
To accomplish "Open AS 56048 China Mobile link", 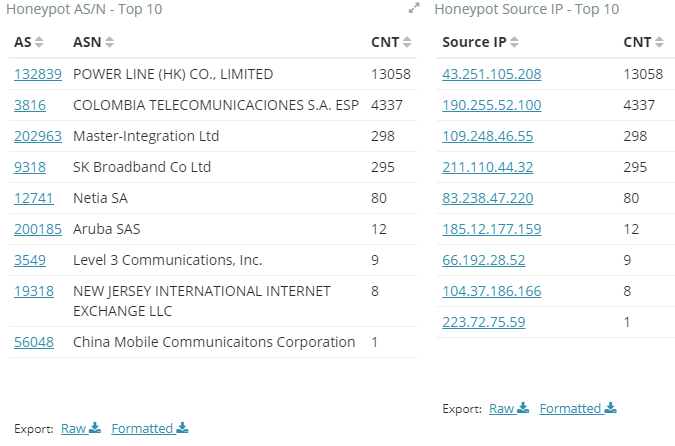I will pyautogui.click(x=34, y=342).
